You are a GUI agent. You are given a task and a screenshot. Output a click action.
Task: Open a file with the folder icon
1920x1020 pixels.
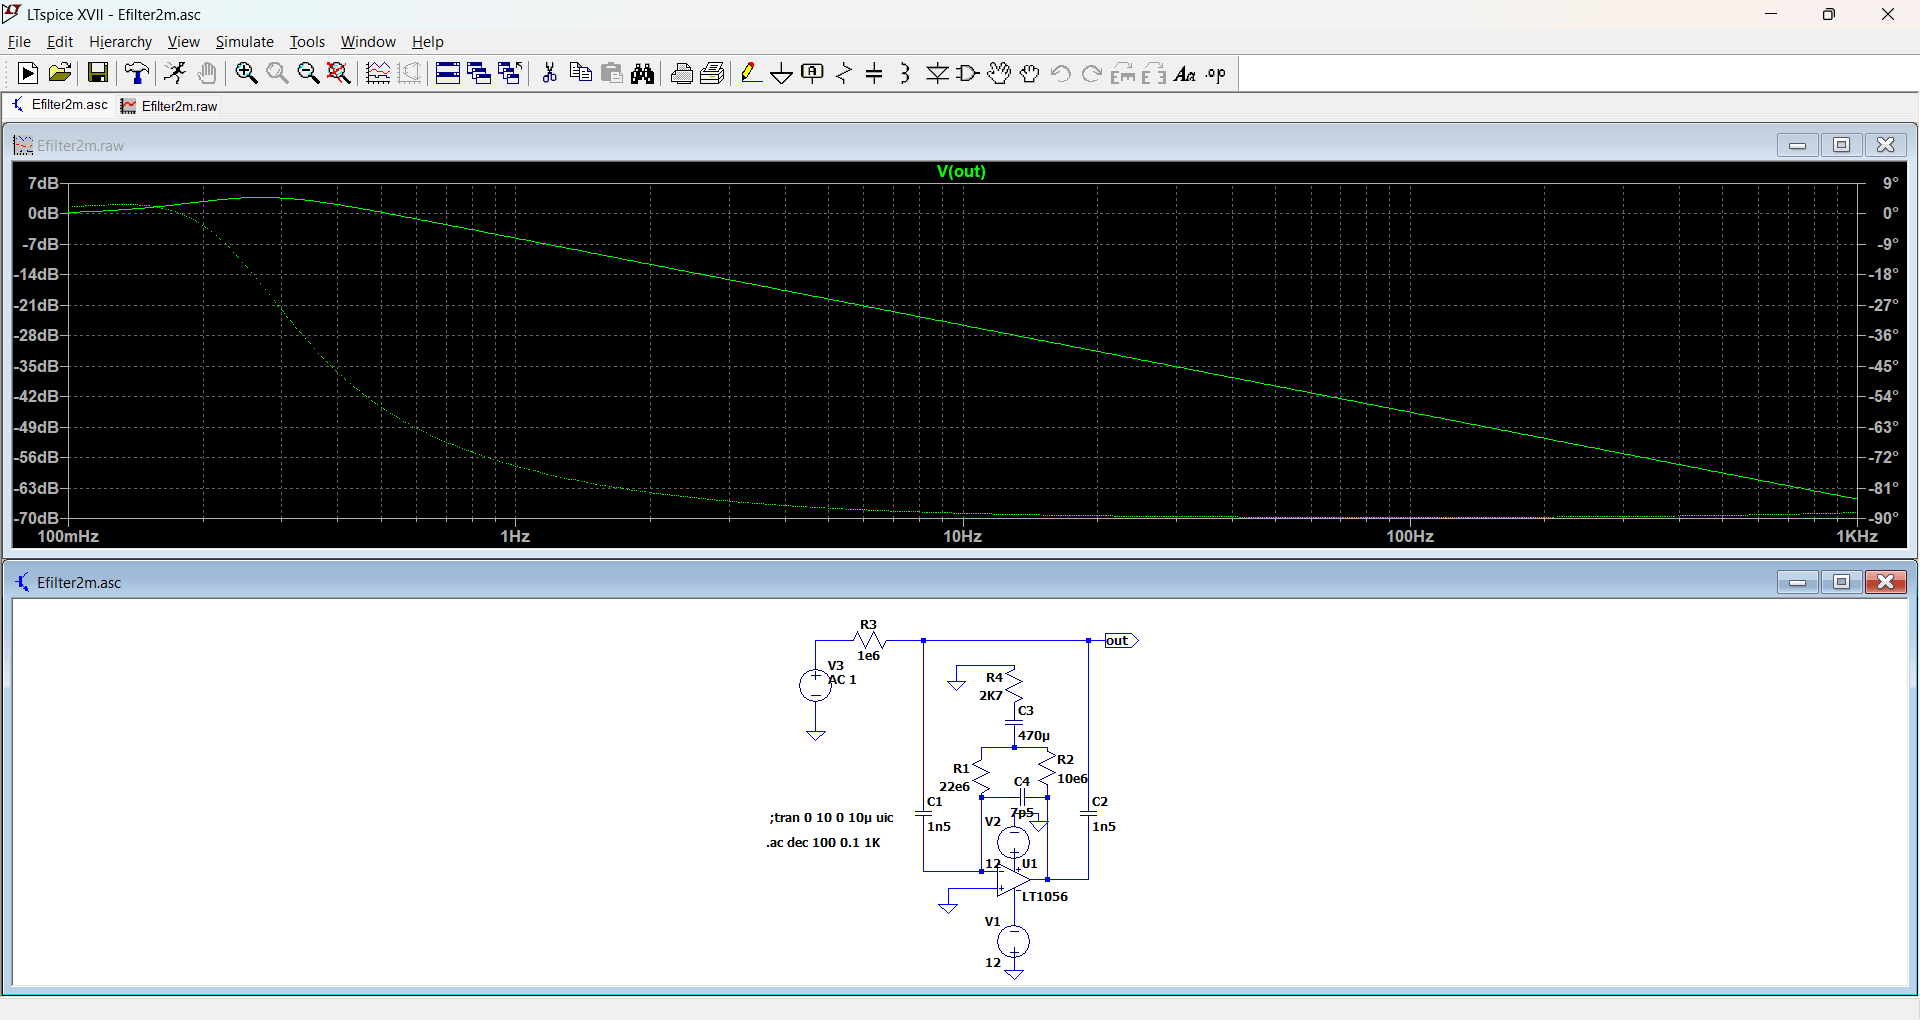coord(60,73)
